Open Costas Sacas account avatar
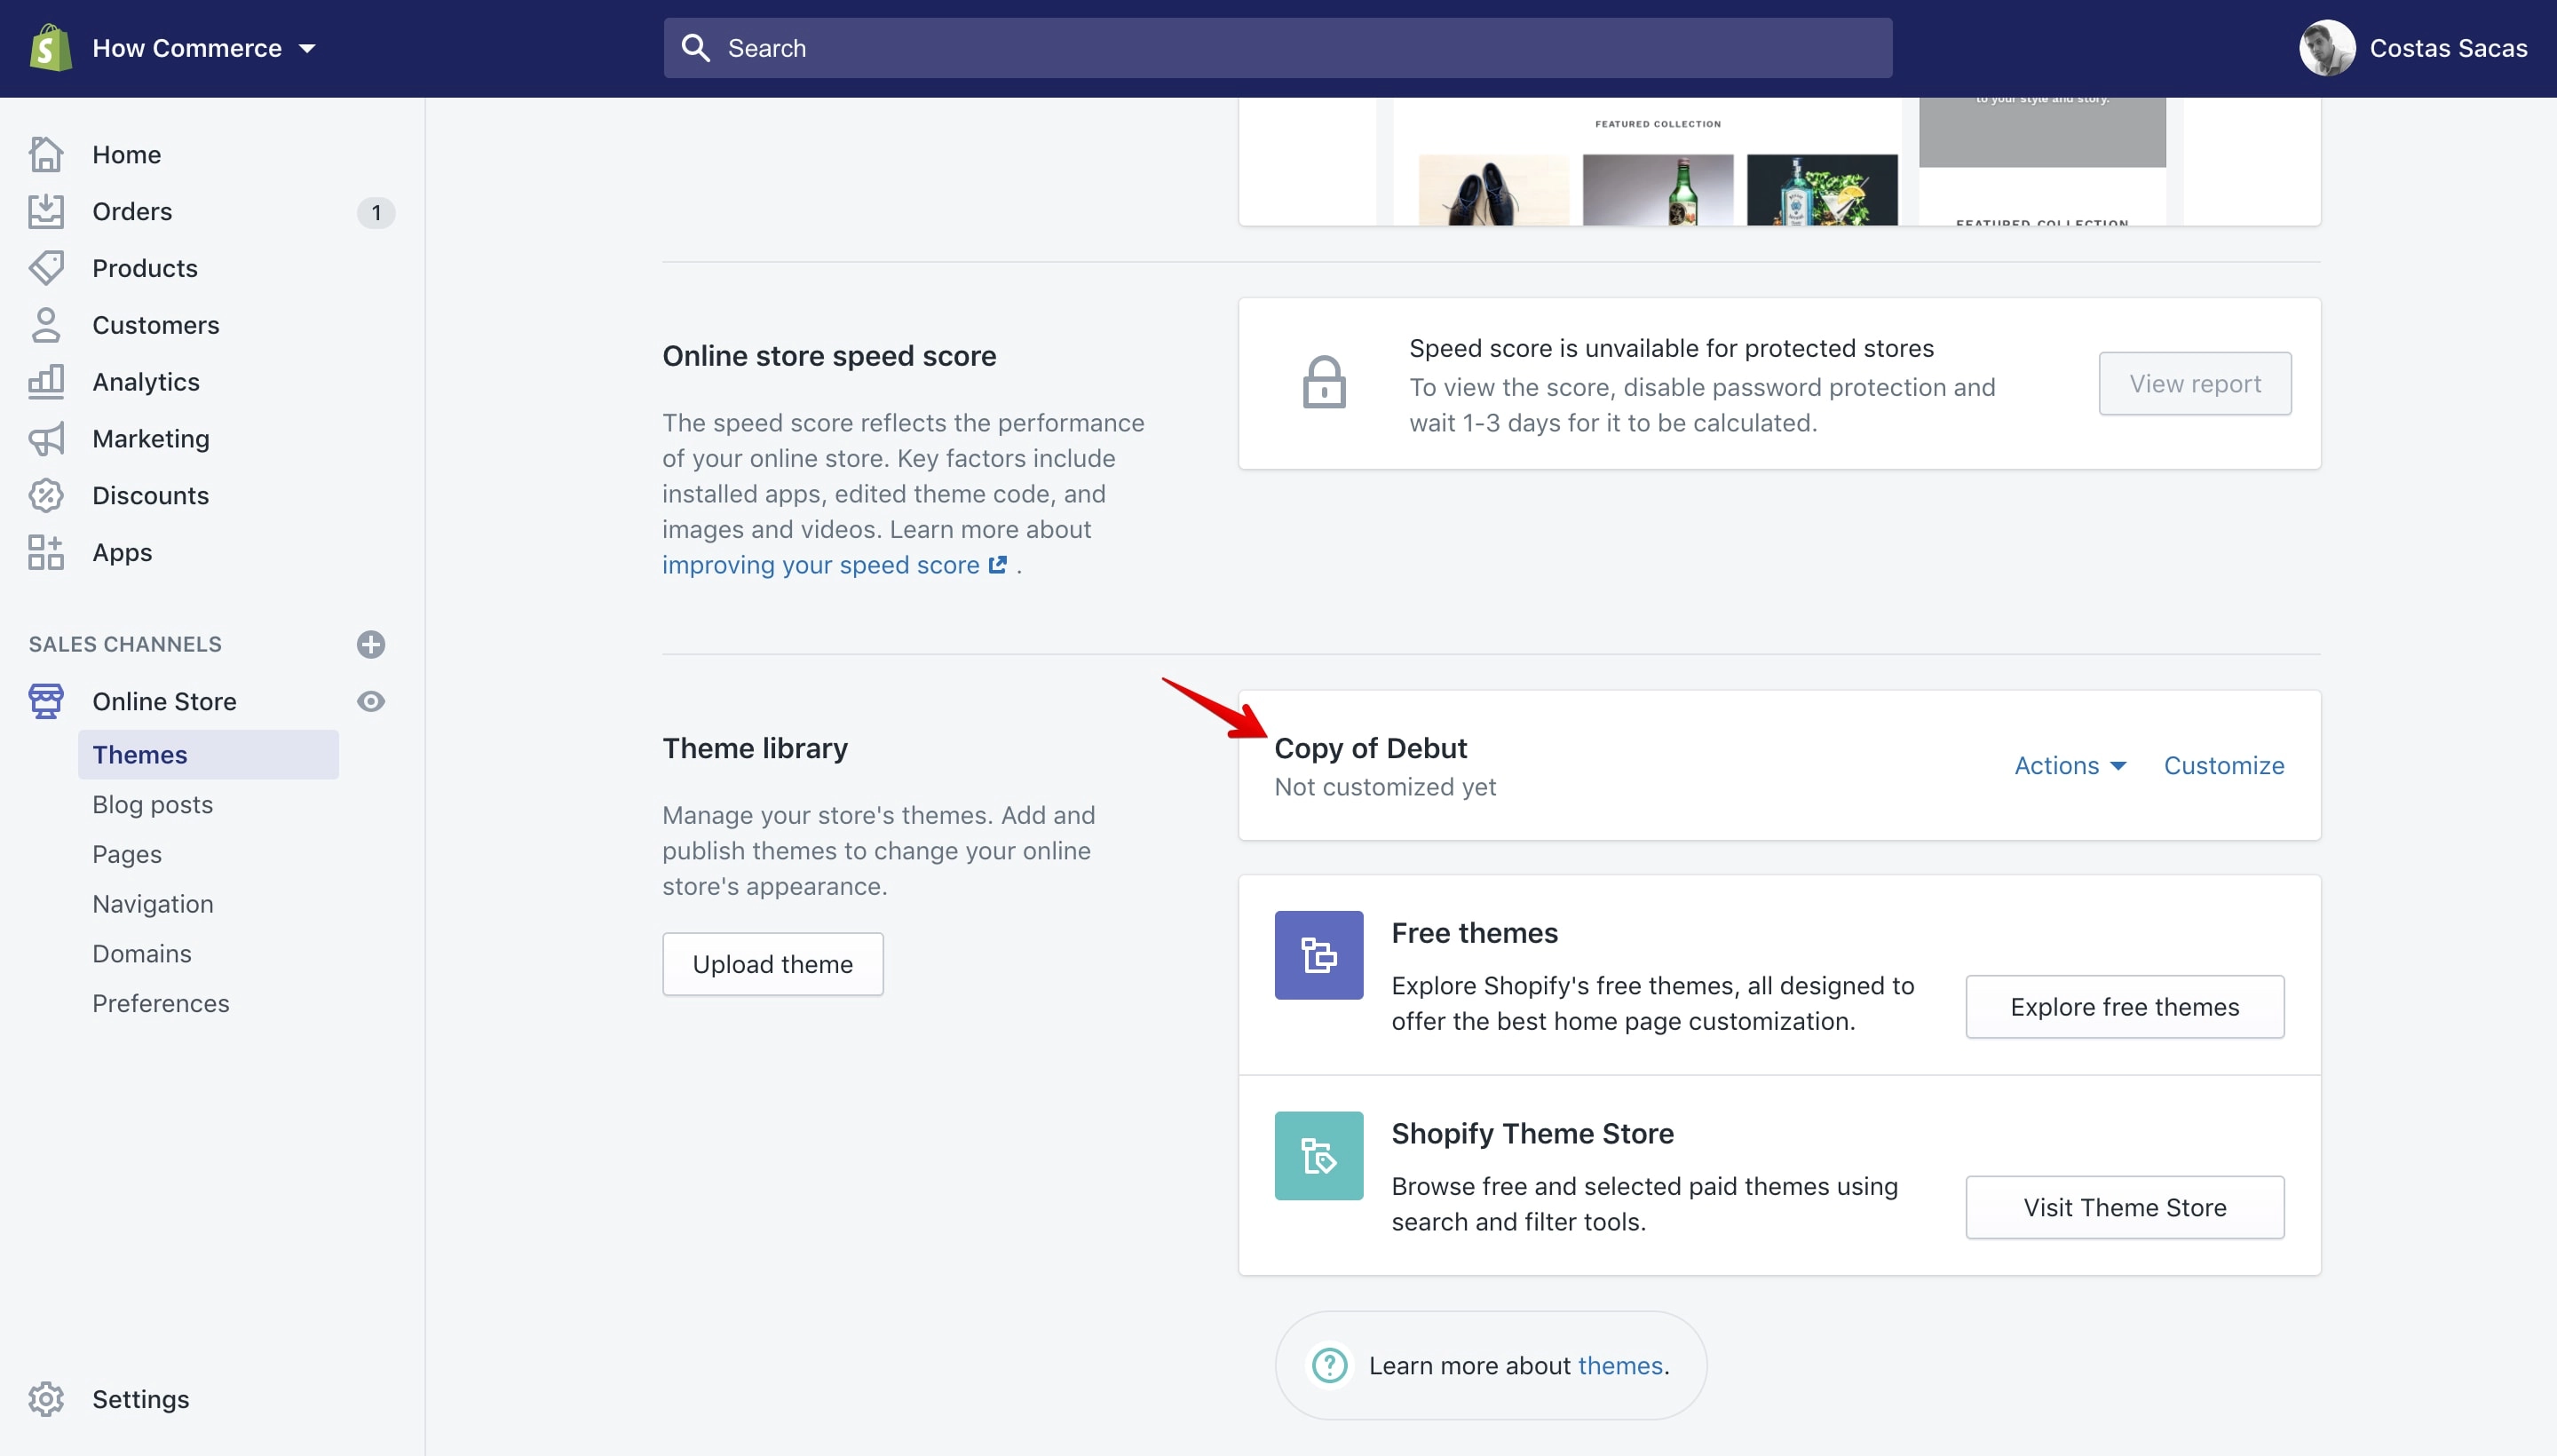Image resolution: width=2557 pixels, height=1456 pixels. 2326,48
